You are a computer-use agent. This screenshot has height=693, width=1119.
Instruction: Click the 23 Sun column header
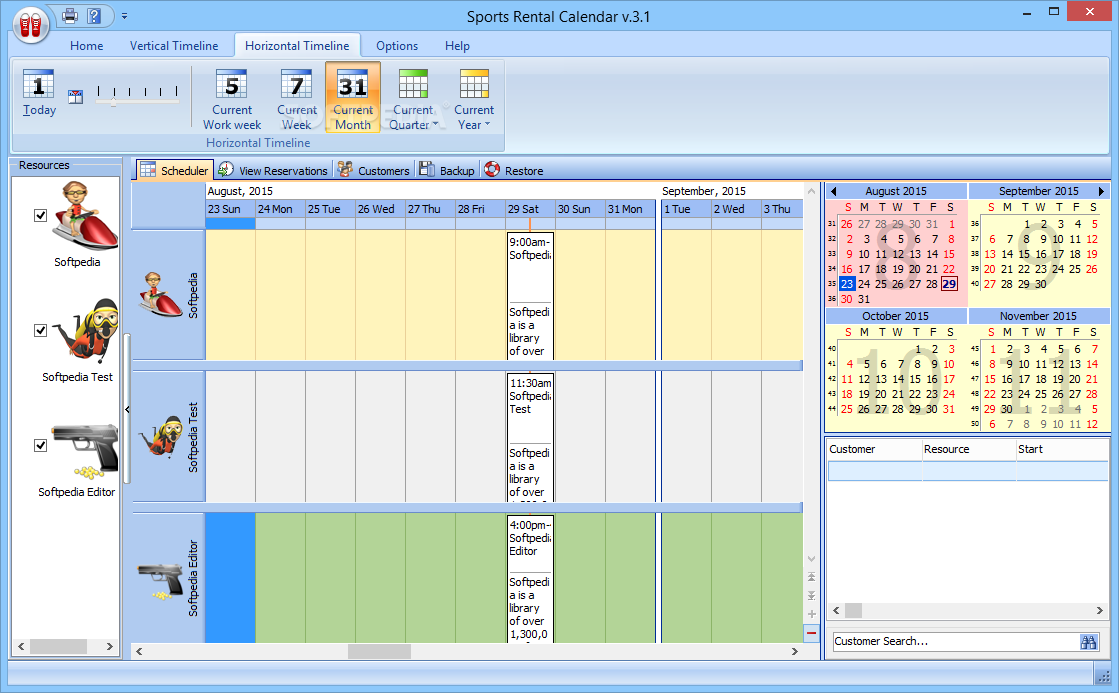tap(231, 209)
